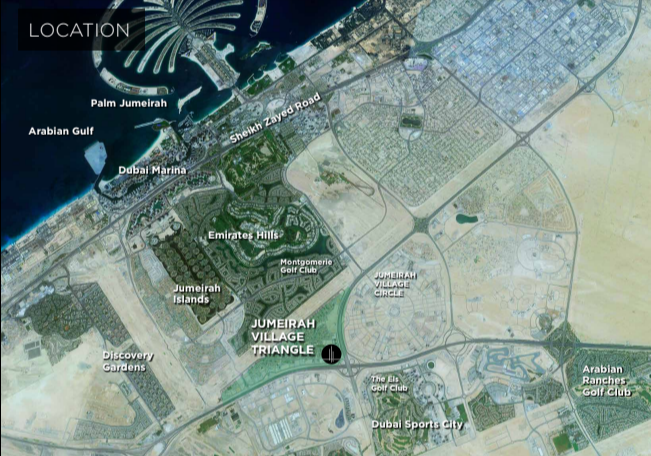
Task: Select the LOCATION title box
Action: [x=81, y=30]
